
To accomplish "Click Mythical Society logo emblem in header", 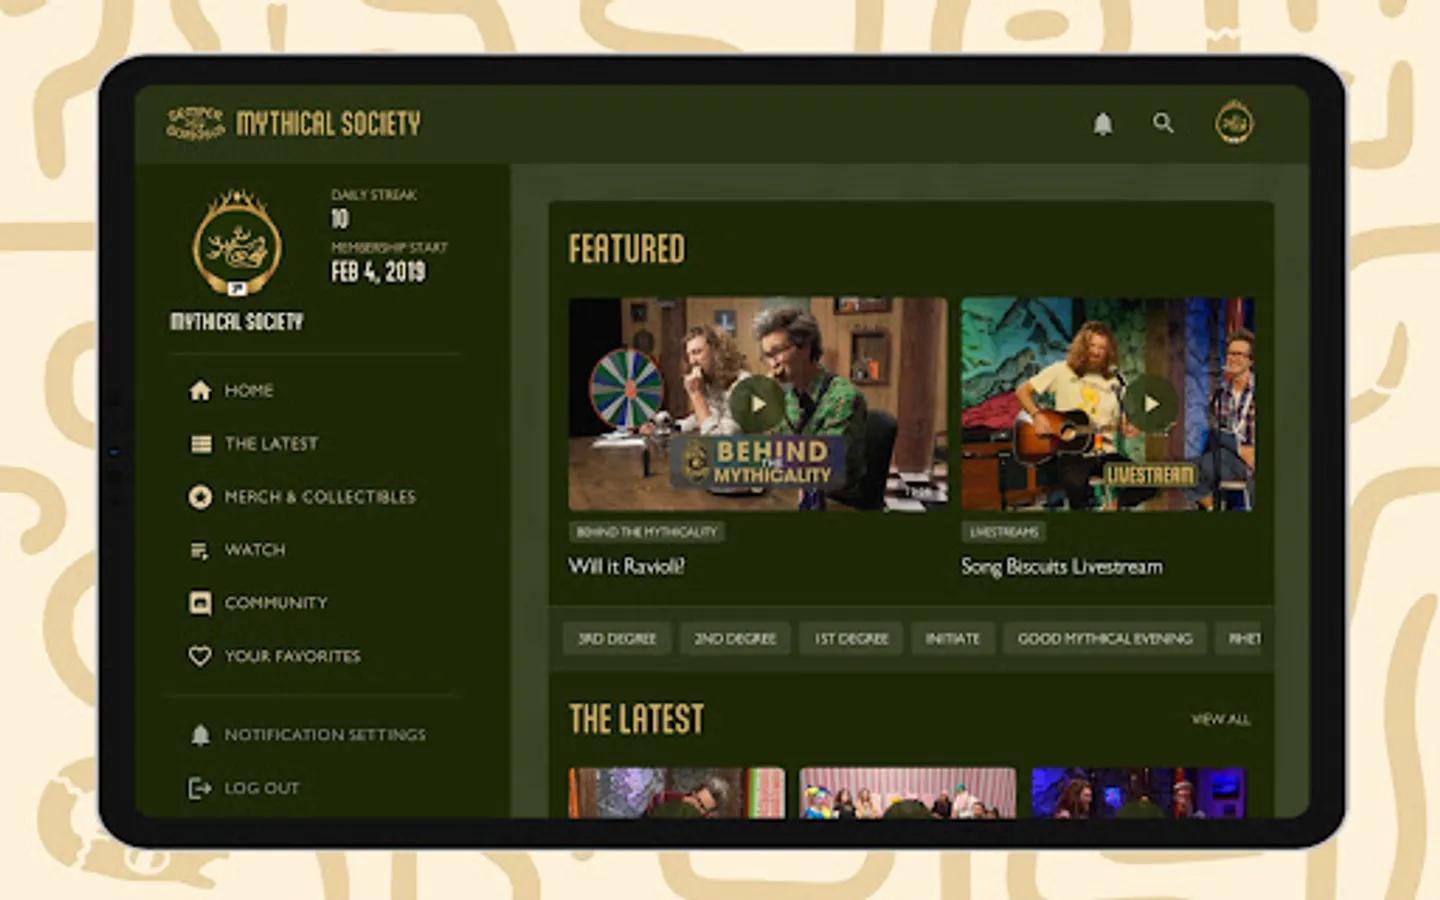I will click(x=195, y=123).
